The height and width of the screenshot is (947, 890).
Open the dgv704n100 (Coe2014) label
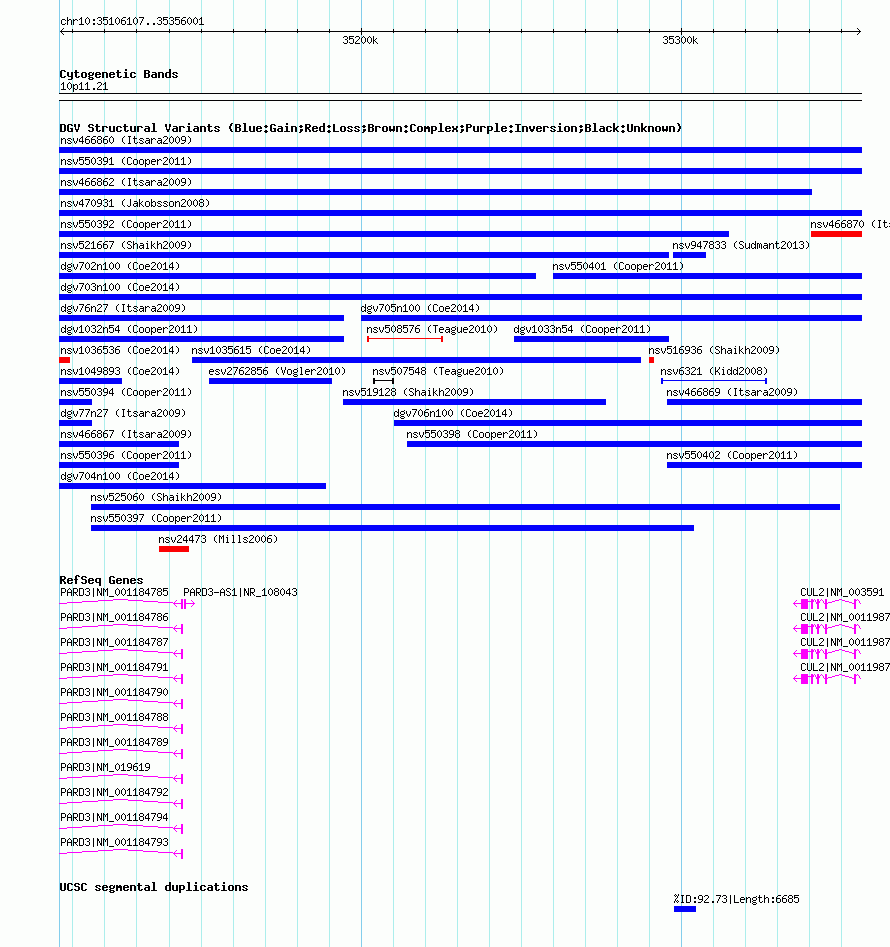pyautogui.click(x=120, y=477)
